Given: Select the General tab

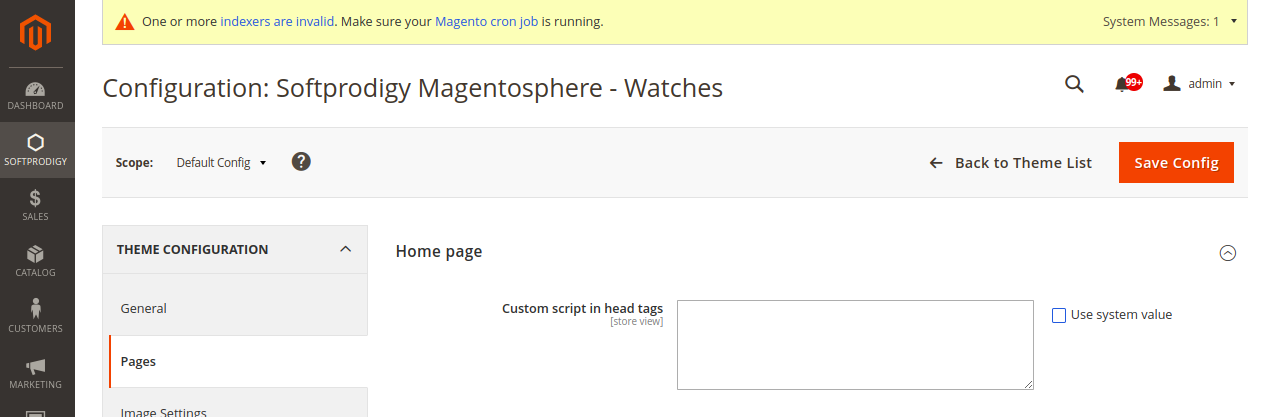Looking at the screenshot, I should coord(236,308).
